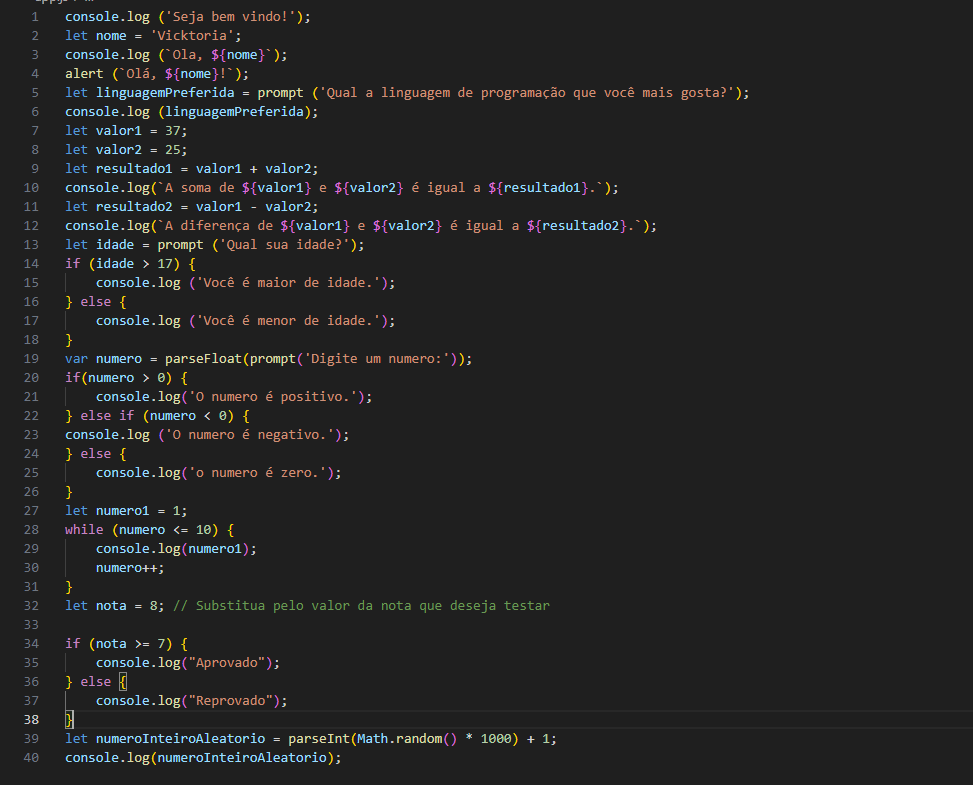Click the let nota = 8 declaration
973x785 pixels.
(x=115, y=606)
